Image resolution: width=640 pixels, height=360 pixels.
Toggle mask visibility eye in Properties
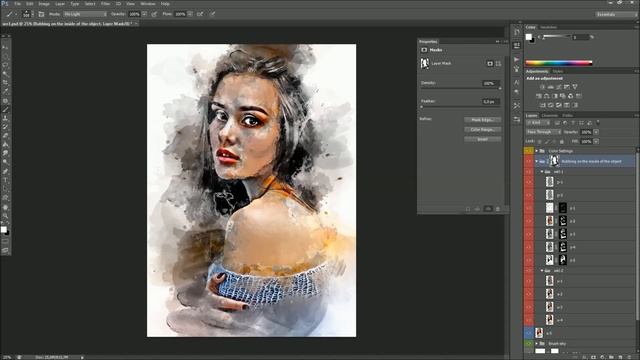[x=487, y=209]
